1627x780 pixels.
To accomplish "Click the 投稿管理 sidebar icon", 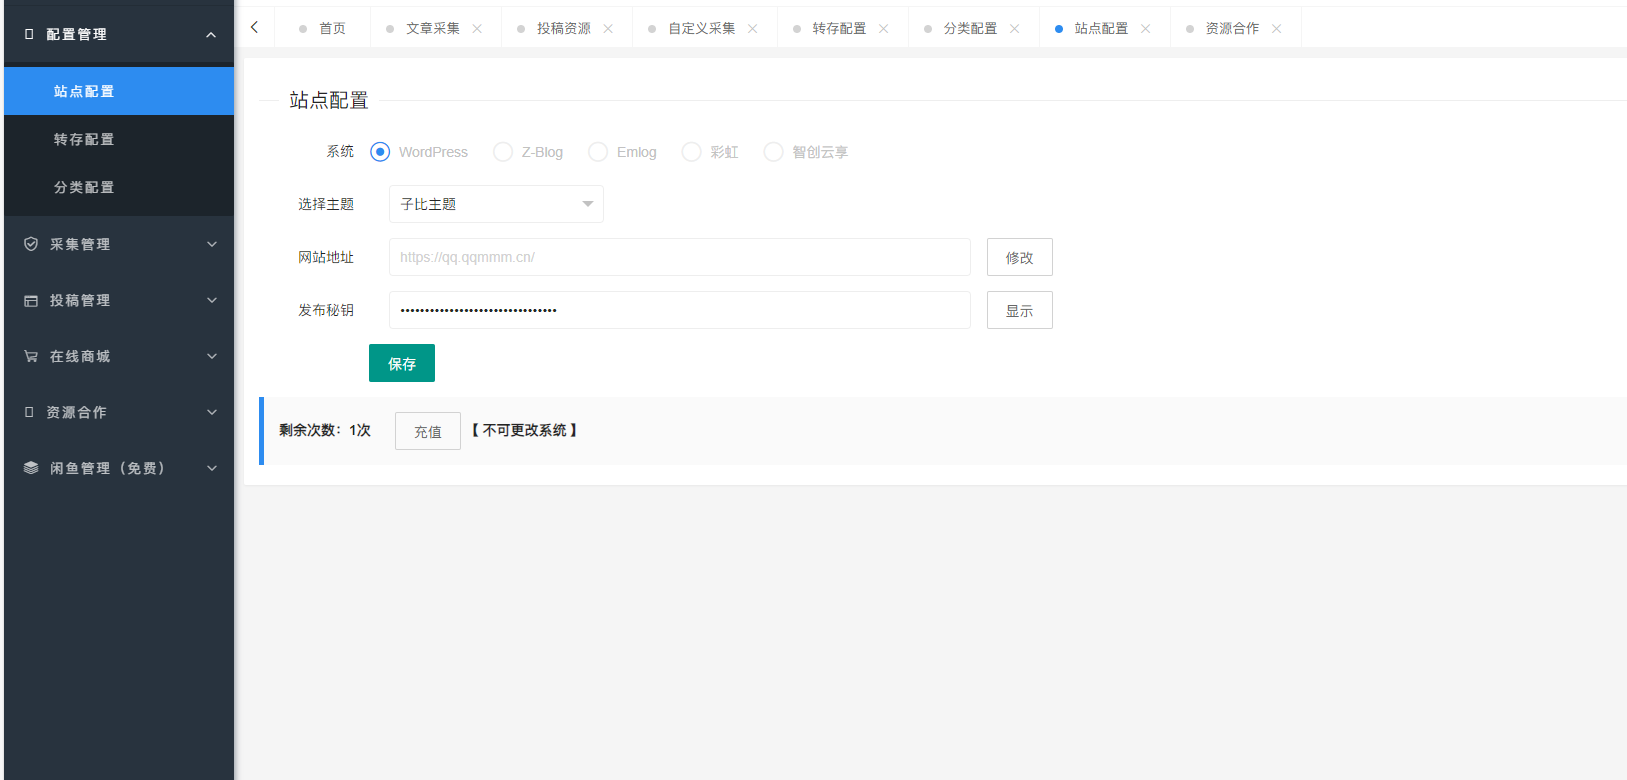I will (31, 300).
